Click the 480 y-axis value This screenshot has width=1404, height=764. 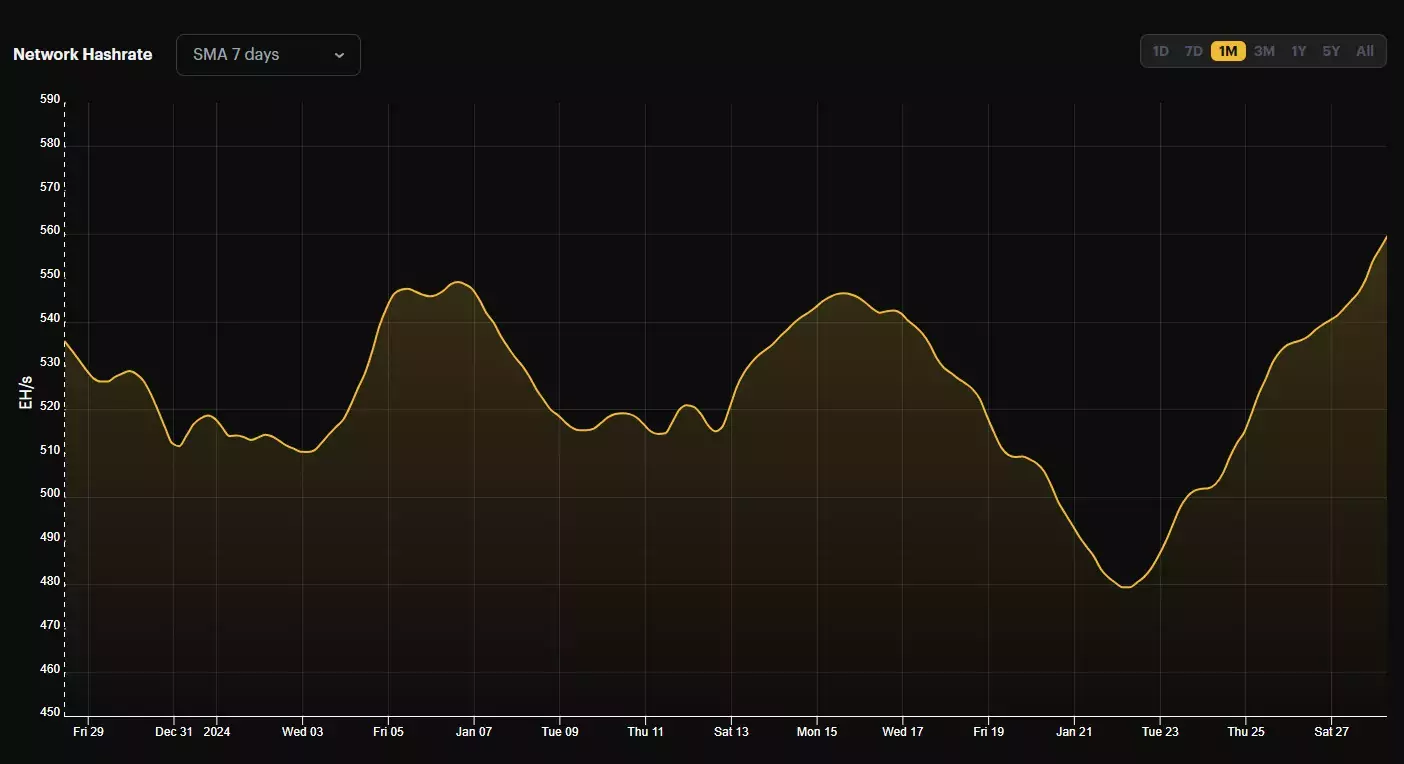coord(49,582)
